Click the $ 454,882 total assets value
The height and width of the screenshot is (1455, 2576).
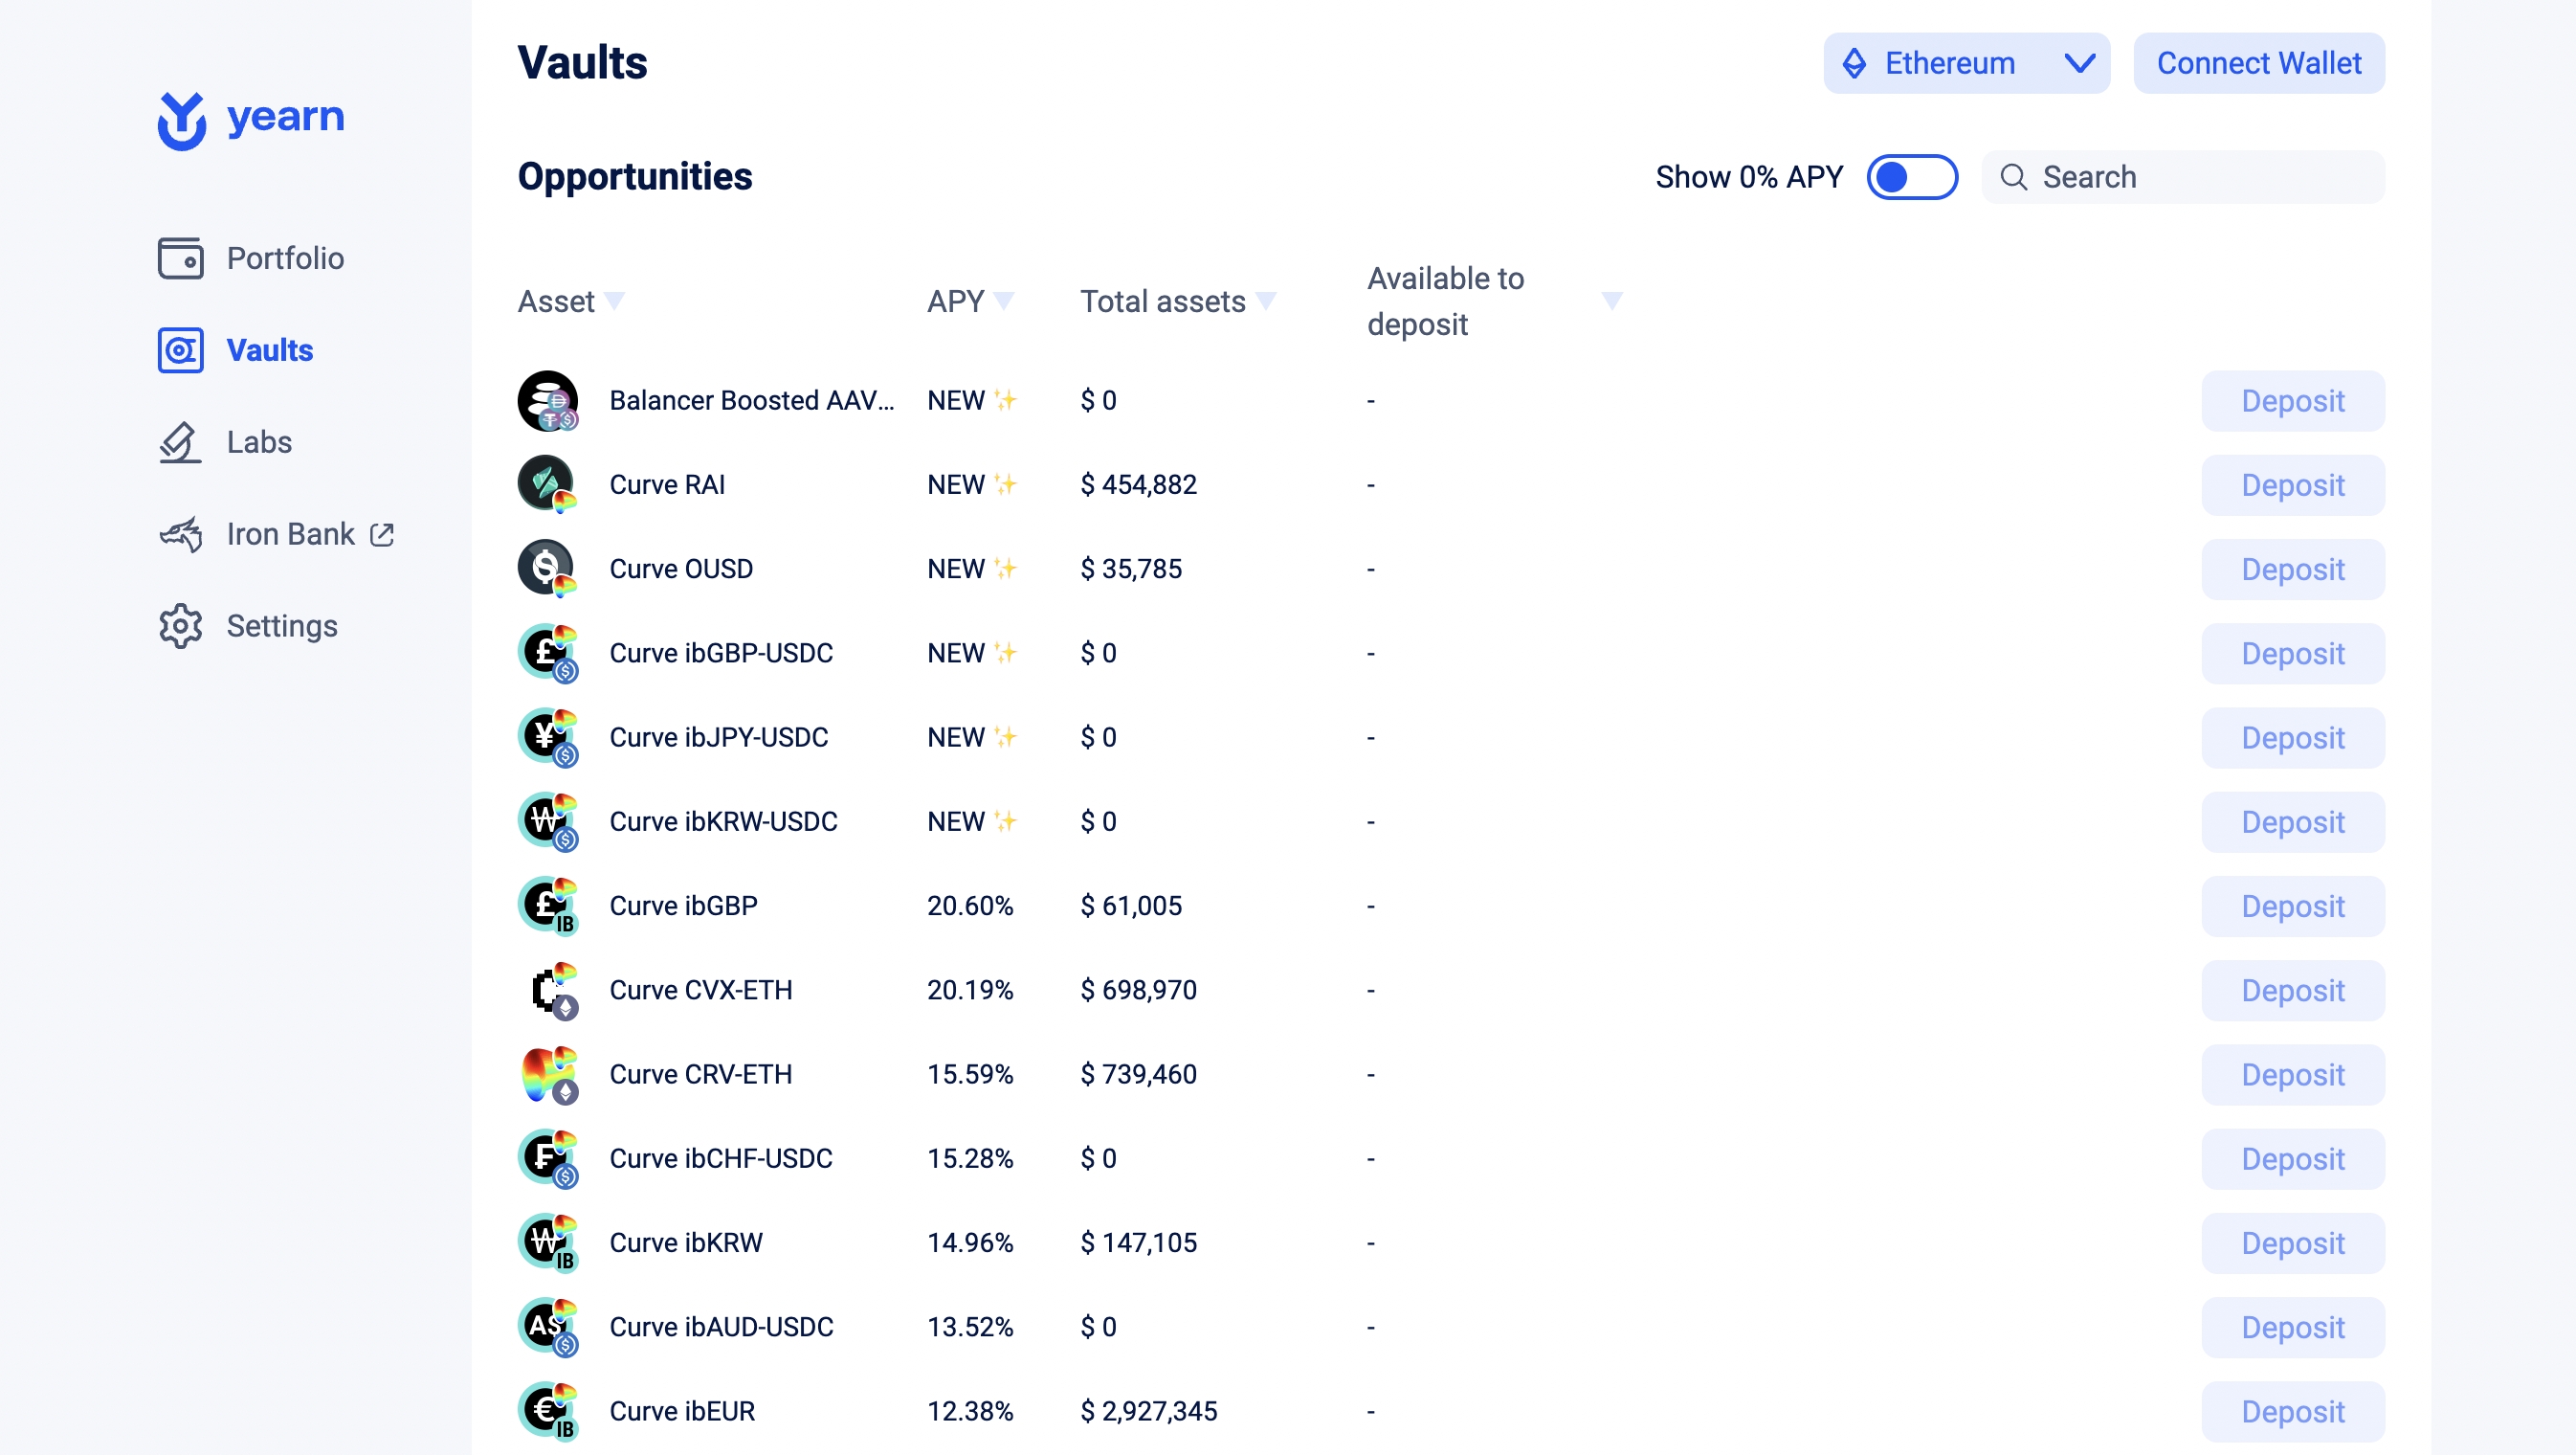tap(1138, 485)
